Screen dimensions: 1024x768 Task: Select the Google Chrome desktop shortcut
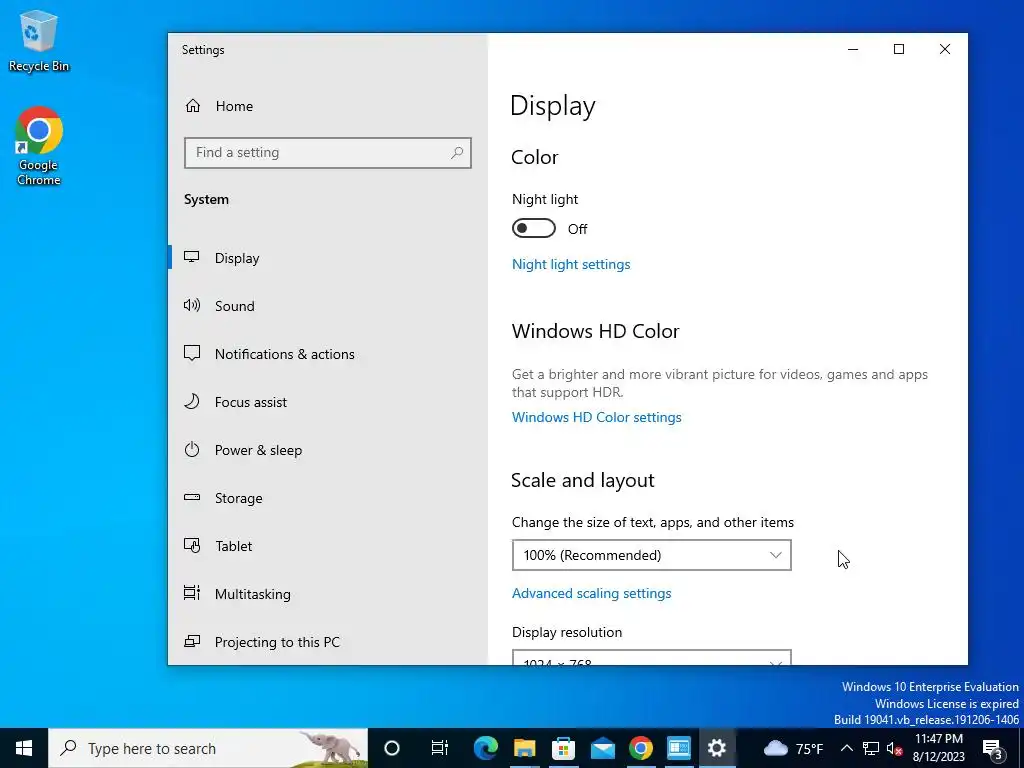39,146
